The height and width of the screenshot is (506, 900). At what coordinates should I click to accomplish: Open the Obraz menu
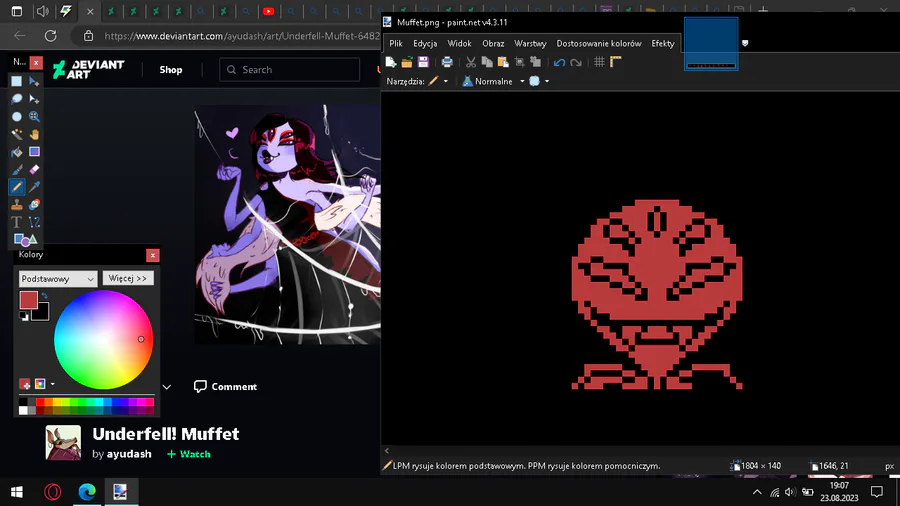pos(493,44)
